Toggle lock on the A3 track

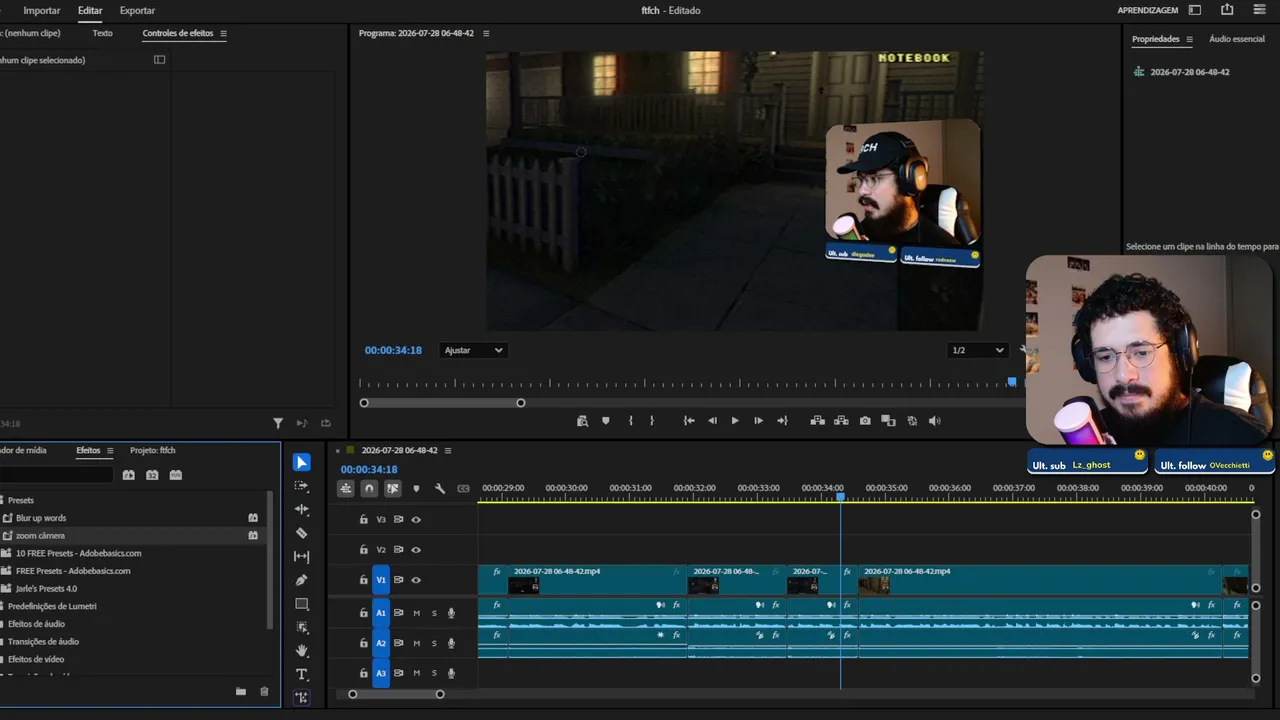click(364, 674)
